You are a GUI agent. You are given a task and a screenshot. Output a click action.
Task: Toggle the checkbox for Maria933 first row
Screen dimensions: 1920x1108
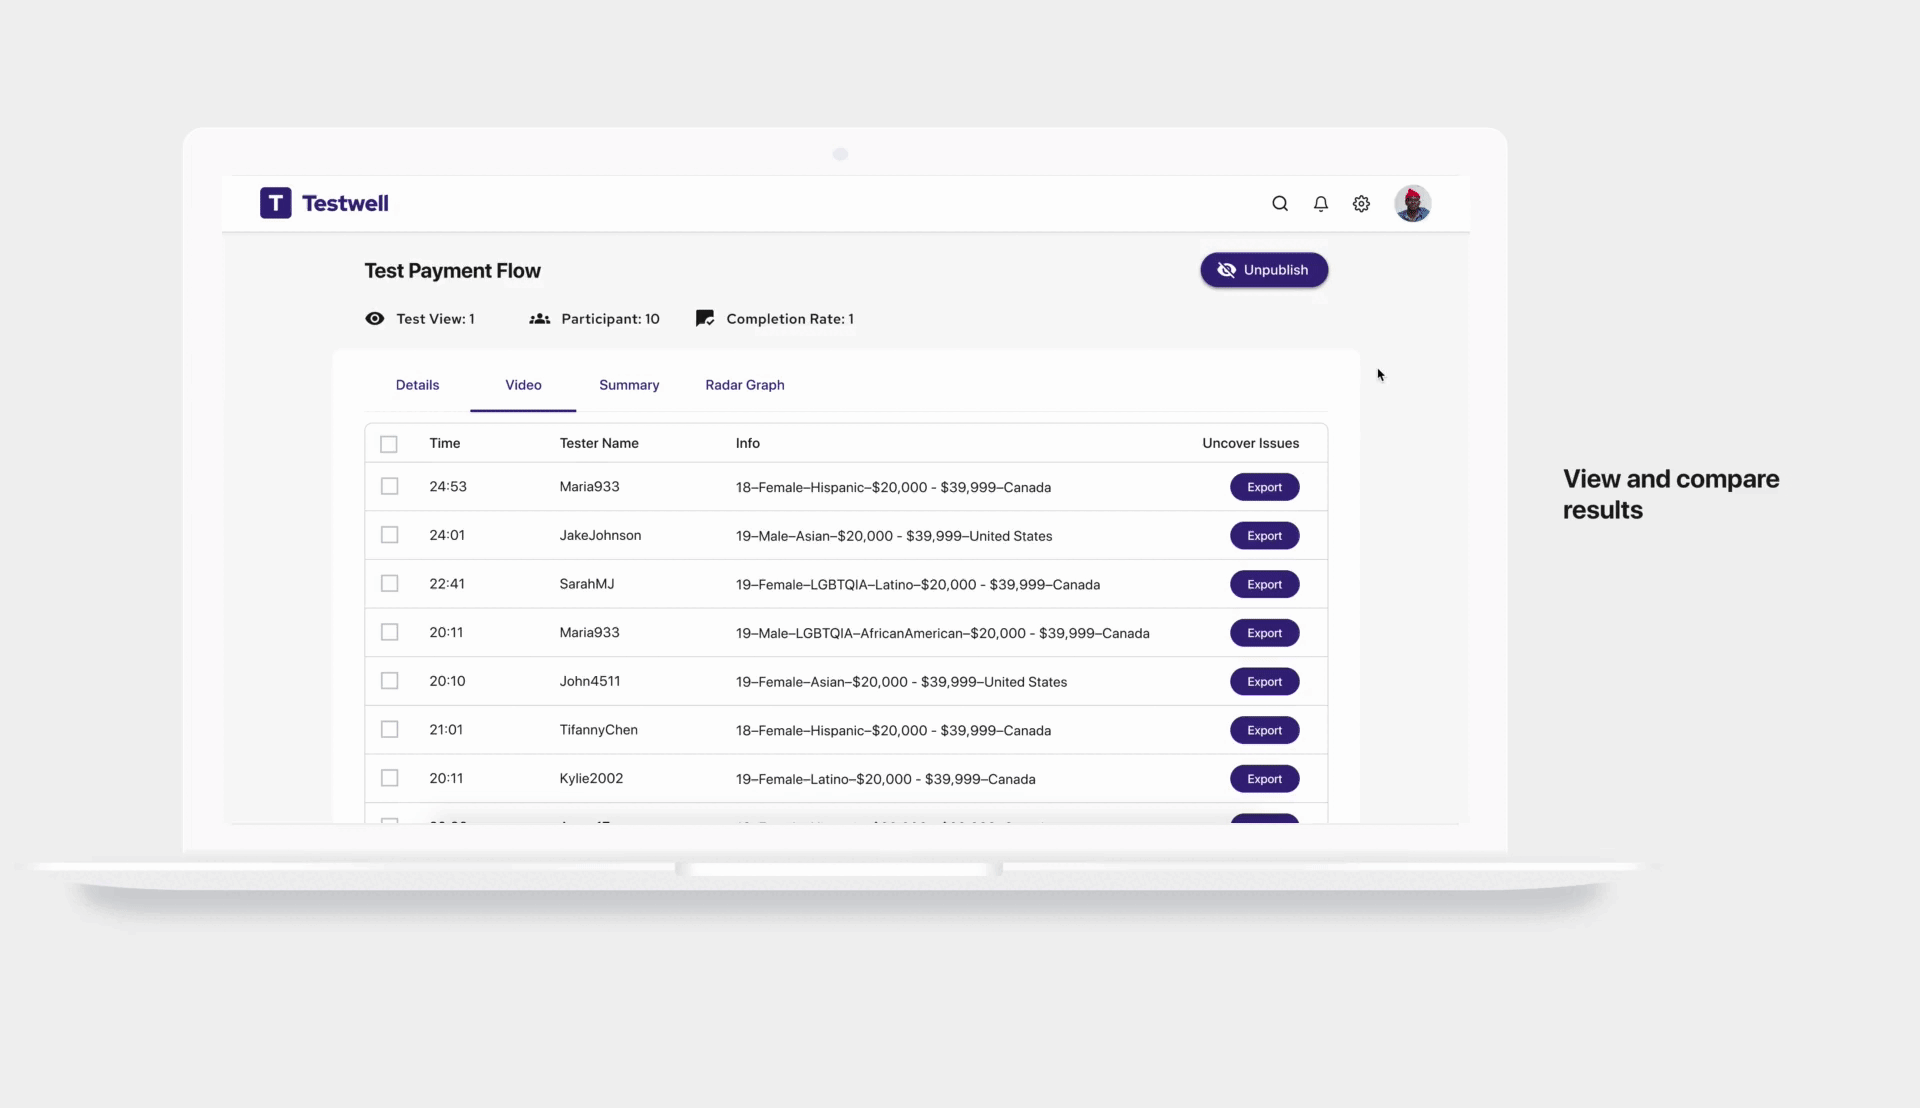(388, 485)
